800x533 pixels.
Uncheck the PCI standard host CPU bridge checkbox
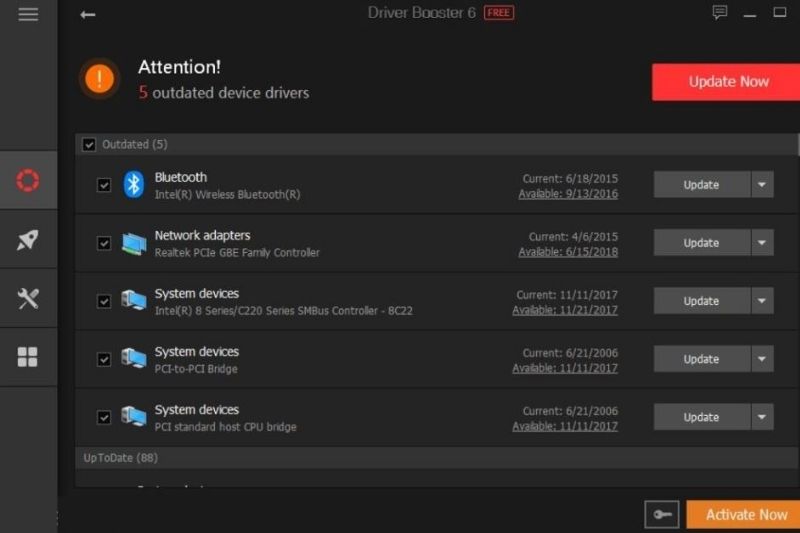coord(104,417)
